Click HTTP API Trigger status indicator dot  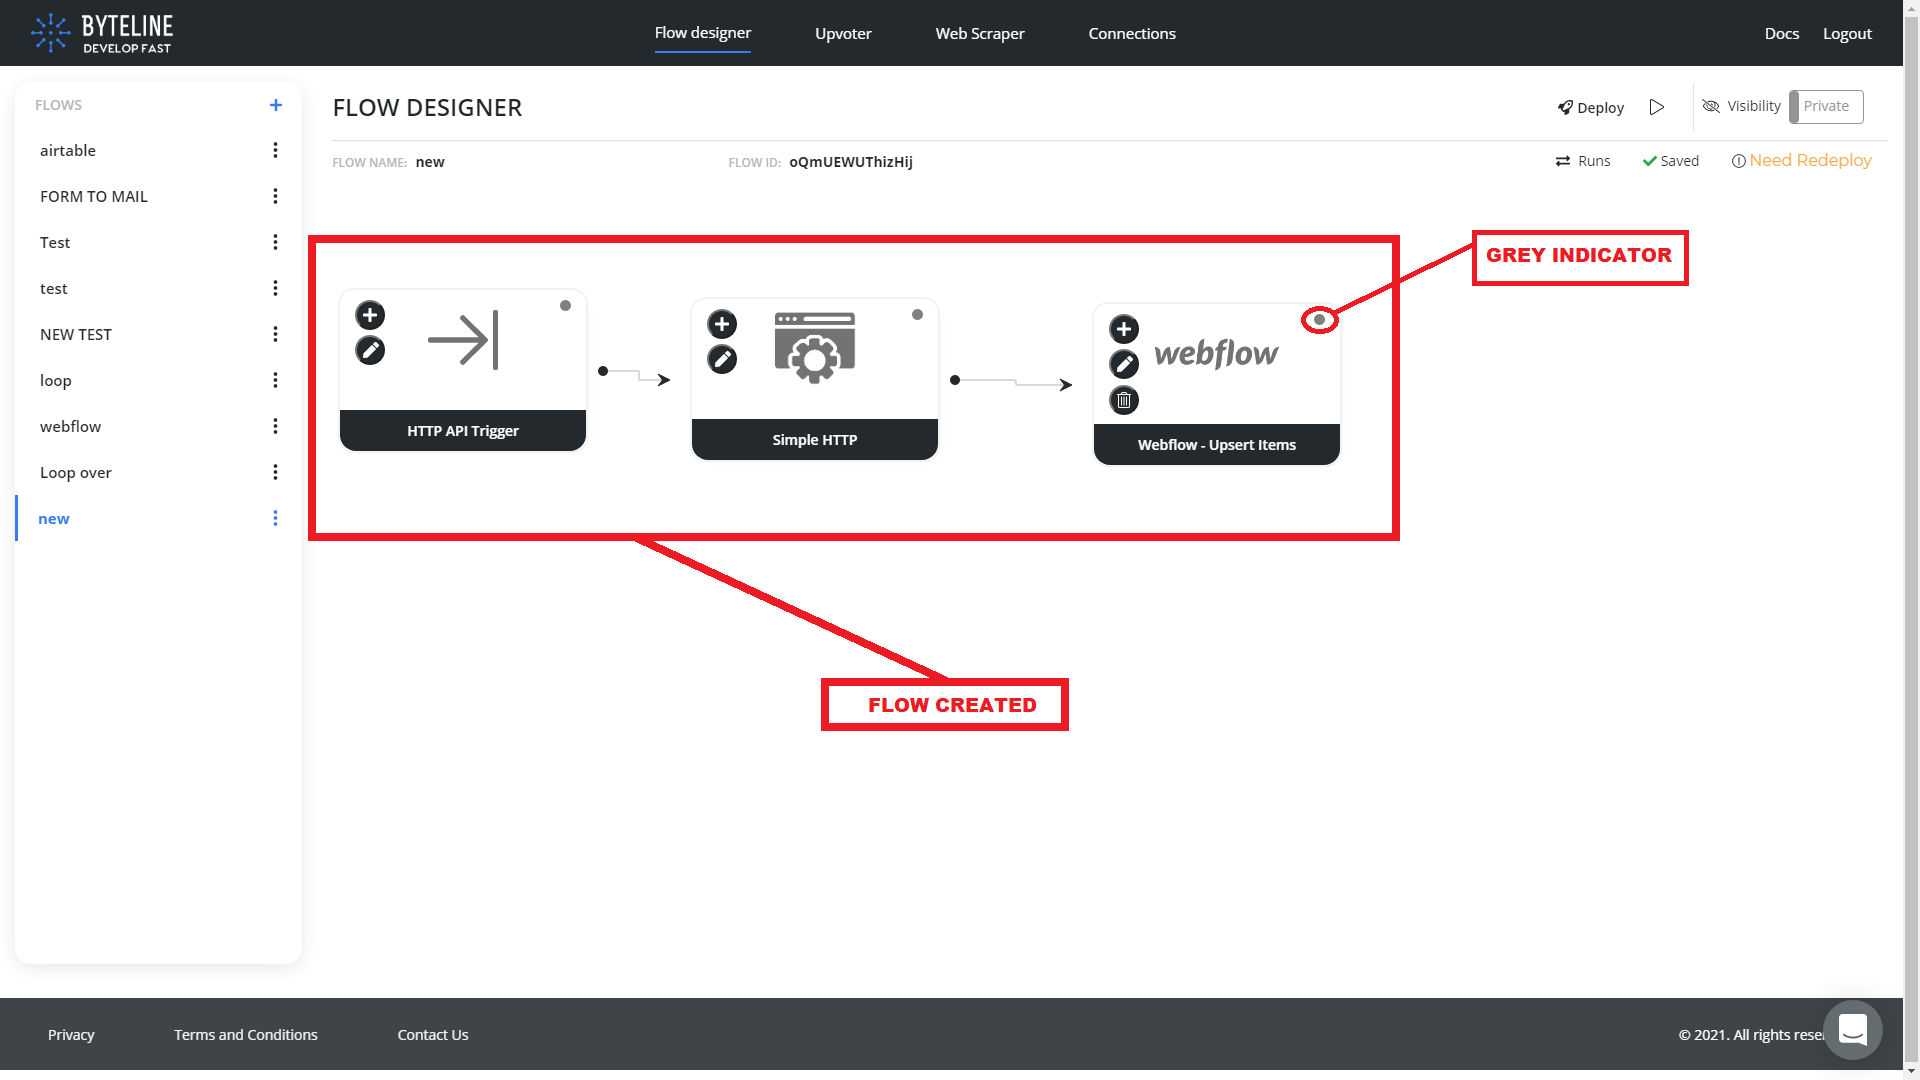pos(565,306)
